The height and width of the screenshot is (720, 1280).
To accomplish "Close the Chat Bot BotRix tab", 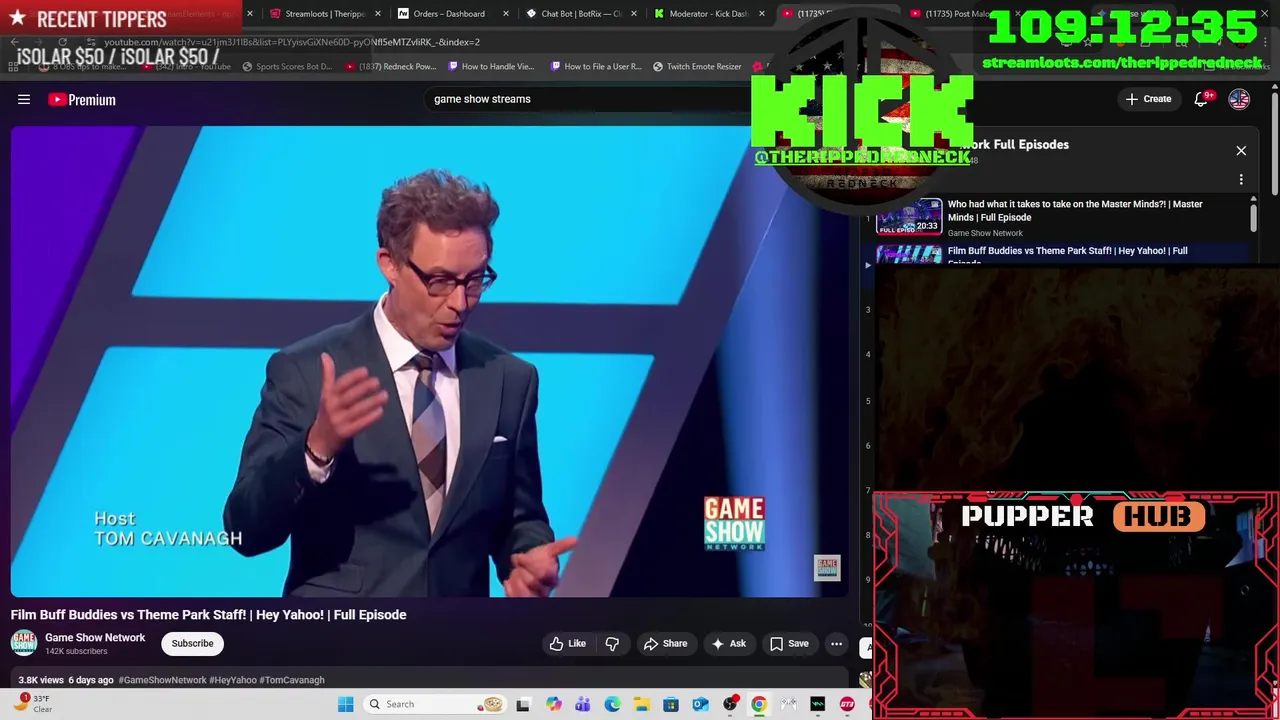I will pyautogui.click(x=634, y=14).
